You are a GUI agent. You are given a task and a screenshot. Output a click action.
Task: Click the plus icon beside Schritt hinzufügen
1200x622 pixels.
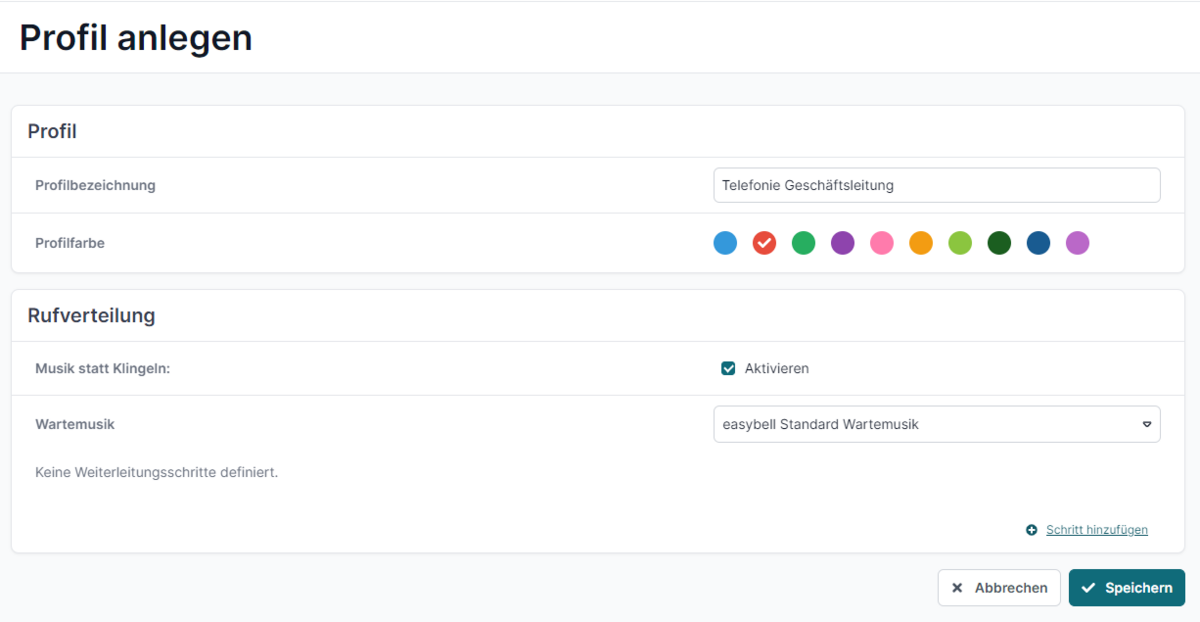pos(1032,530)
